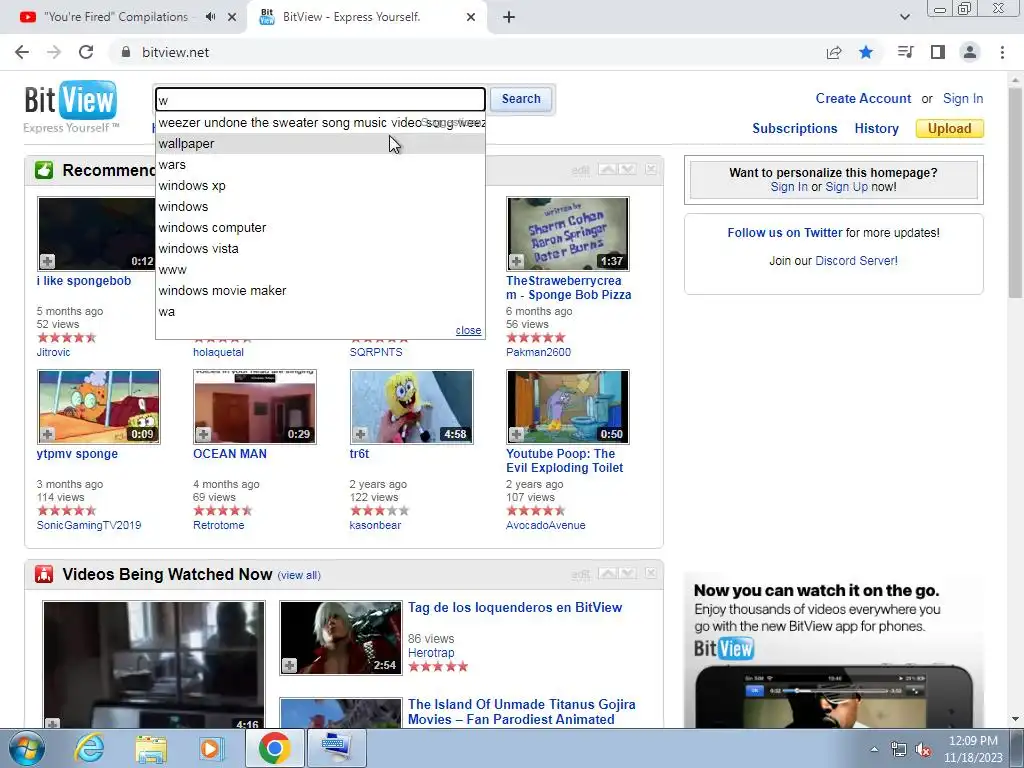
Task: Reload the page with the refresh icon
Action: [86, 52]
